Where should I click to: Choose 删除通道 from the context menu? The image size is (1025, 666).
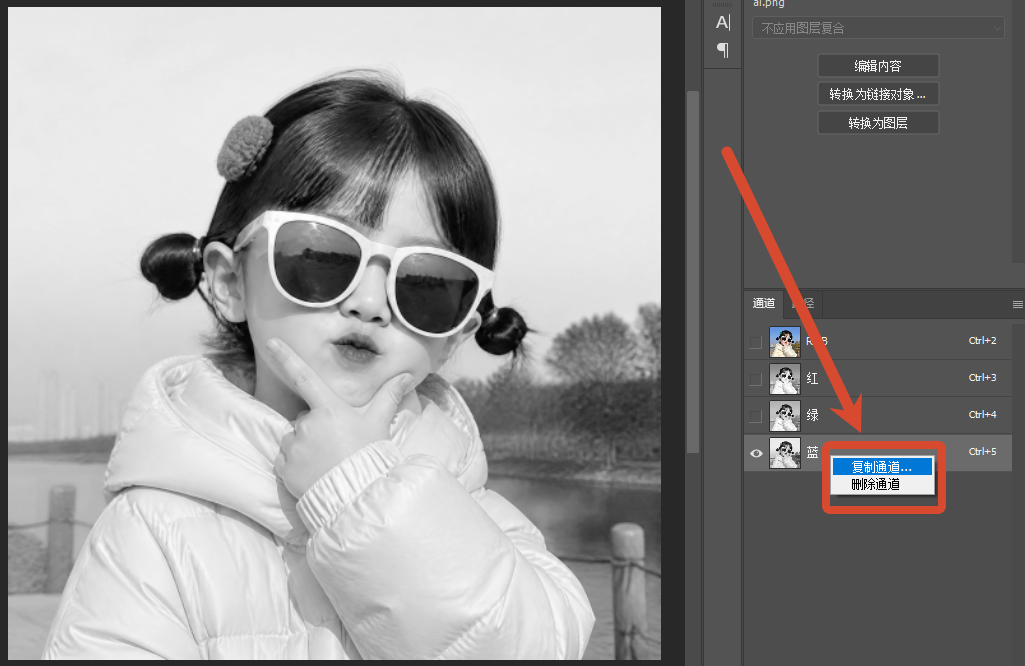(882, 484)
